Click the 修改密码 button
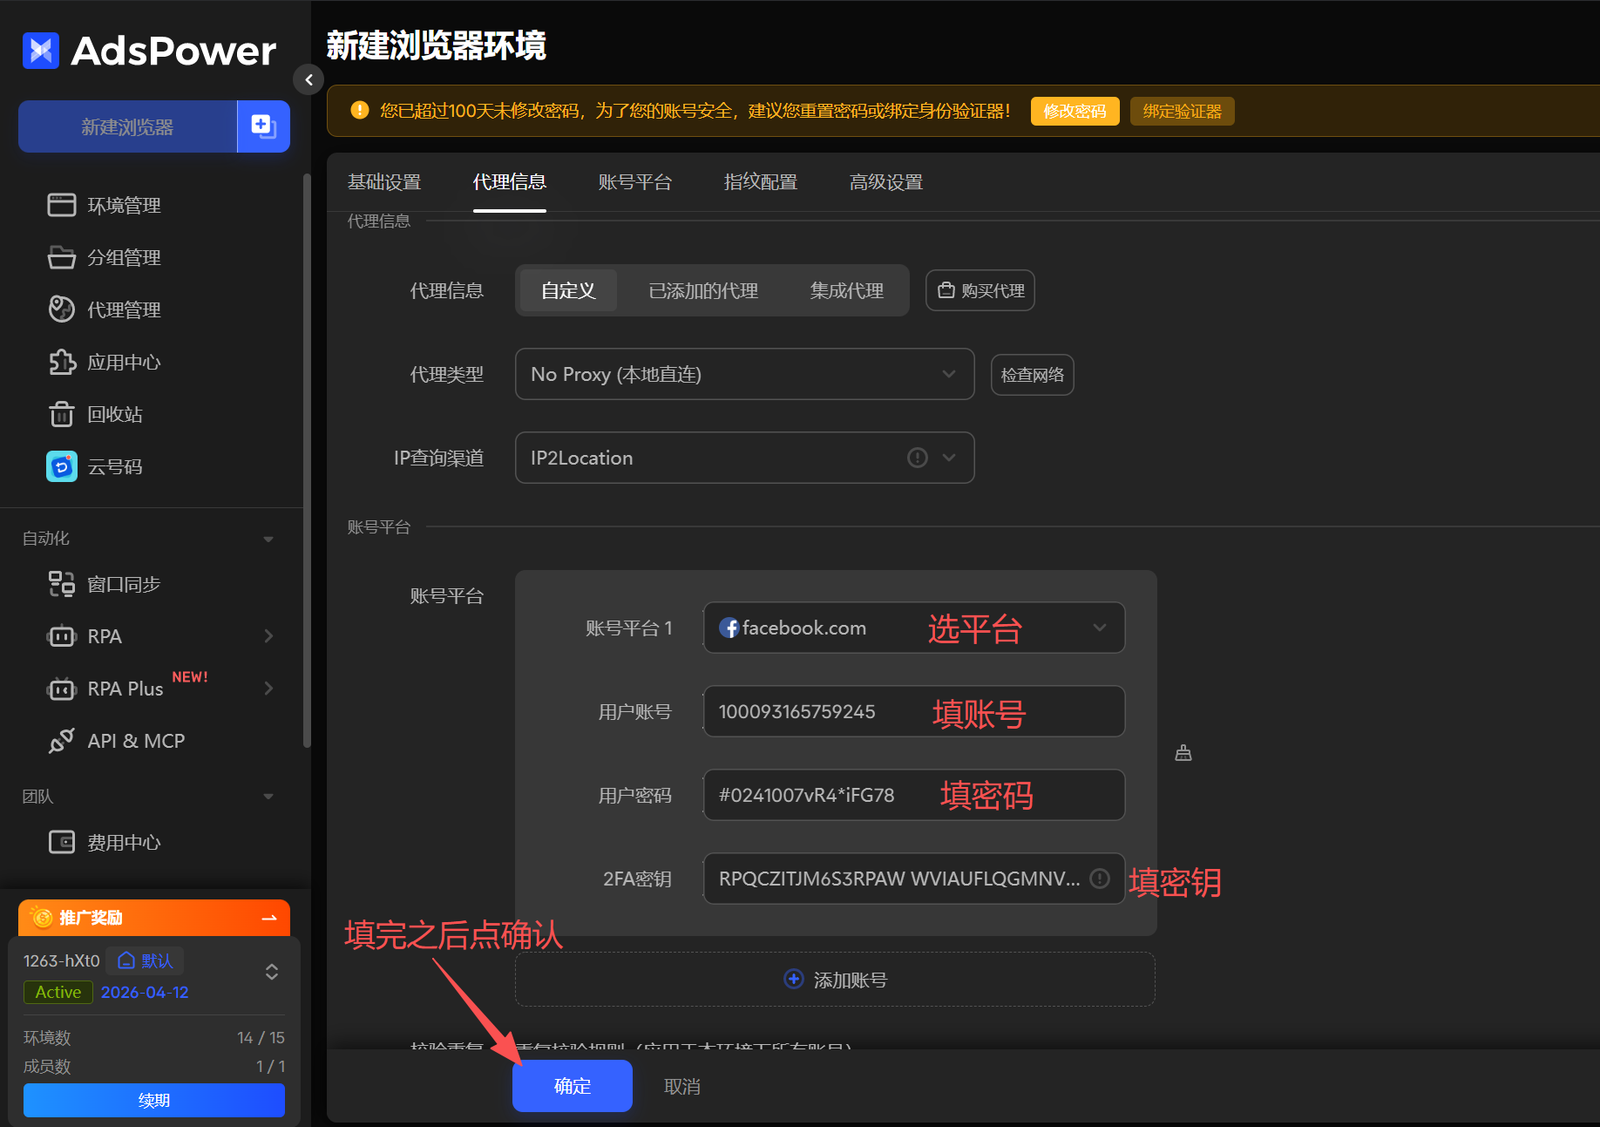This screenshot has height=1127, width=1600. tap(1075, 111)
